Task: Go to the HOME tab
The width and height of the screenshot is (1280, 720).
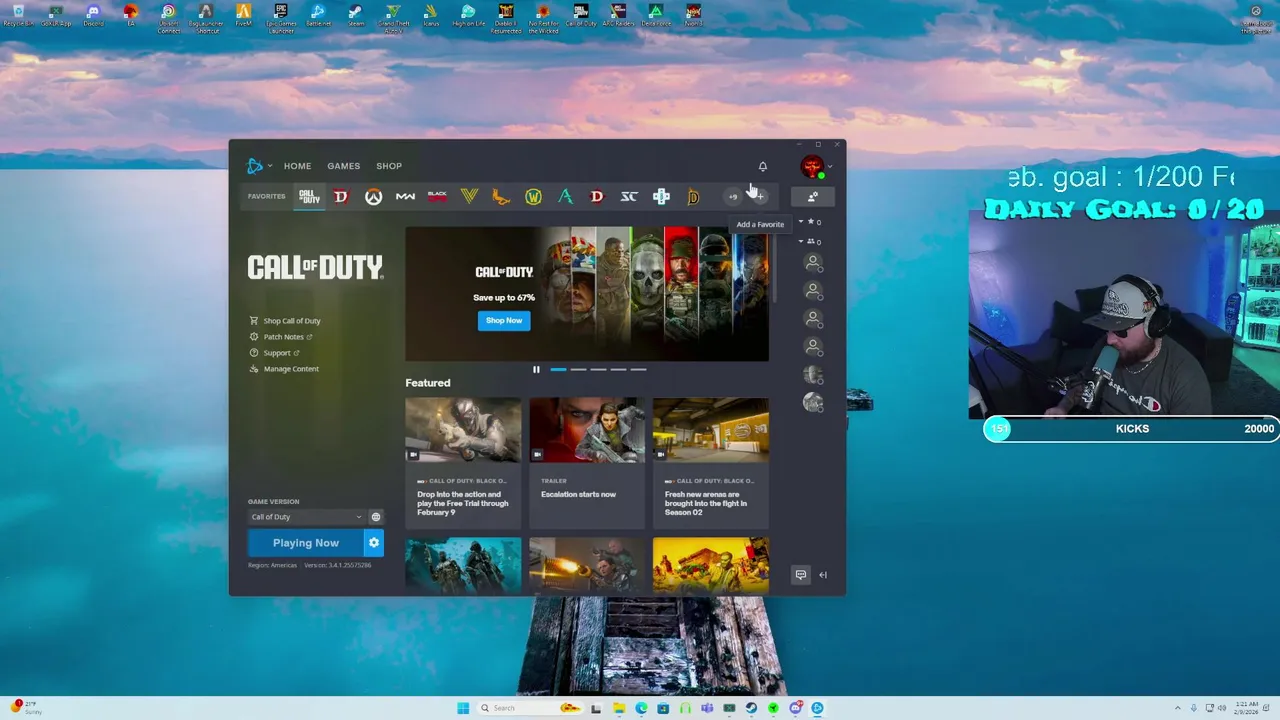Action: (297, 166)
